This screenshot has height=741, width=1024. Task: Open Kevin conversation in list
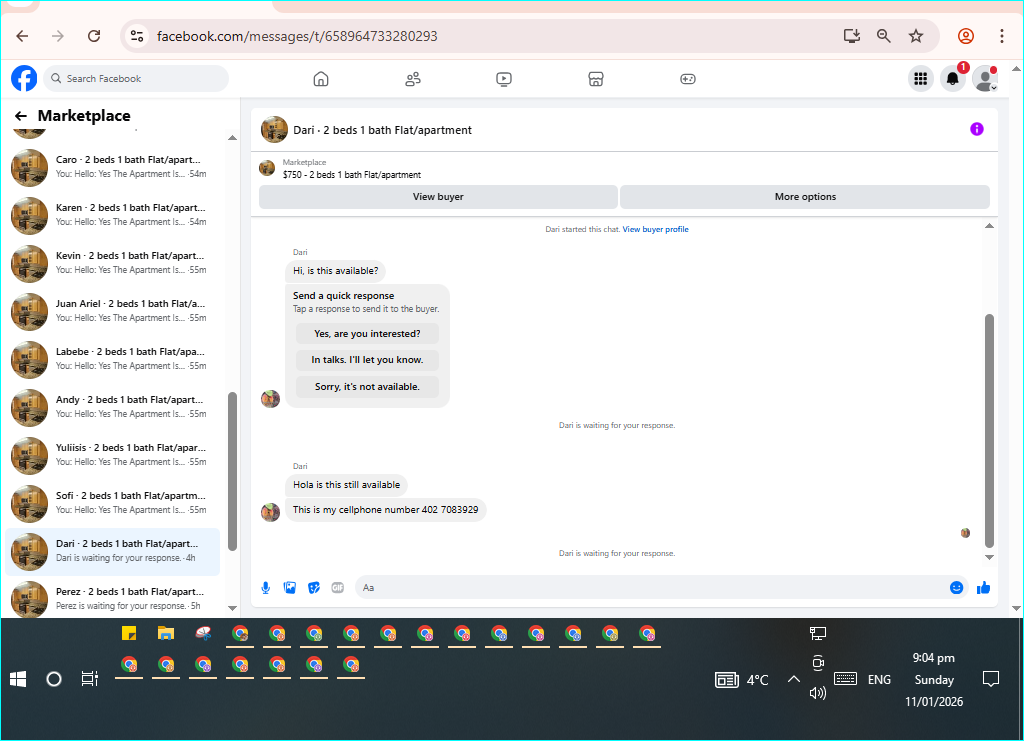click(112, 263)
